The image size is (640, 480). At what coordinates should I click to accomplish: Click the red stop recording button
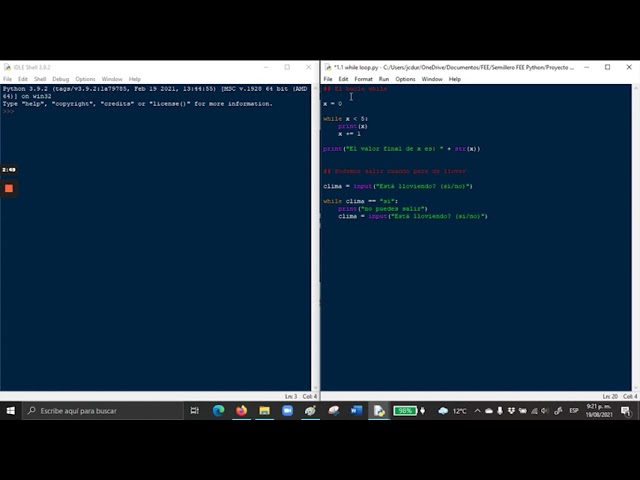coord(9,188)
